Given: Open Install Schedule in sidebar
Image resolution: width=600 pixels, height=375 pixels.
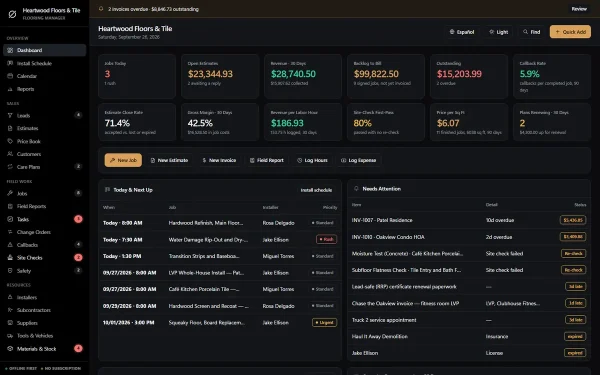Looking at the screenshot, I should click(x=44, y=63).
